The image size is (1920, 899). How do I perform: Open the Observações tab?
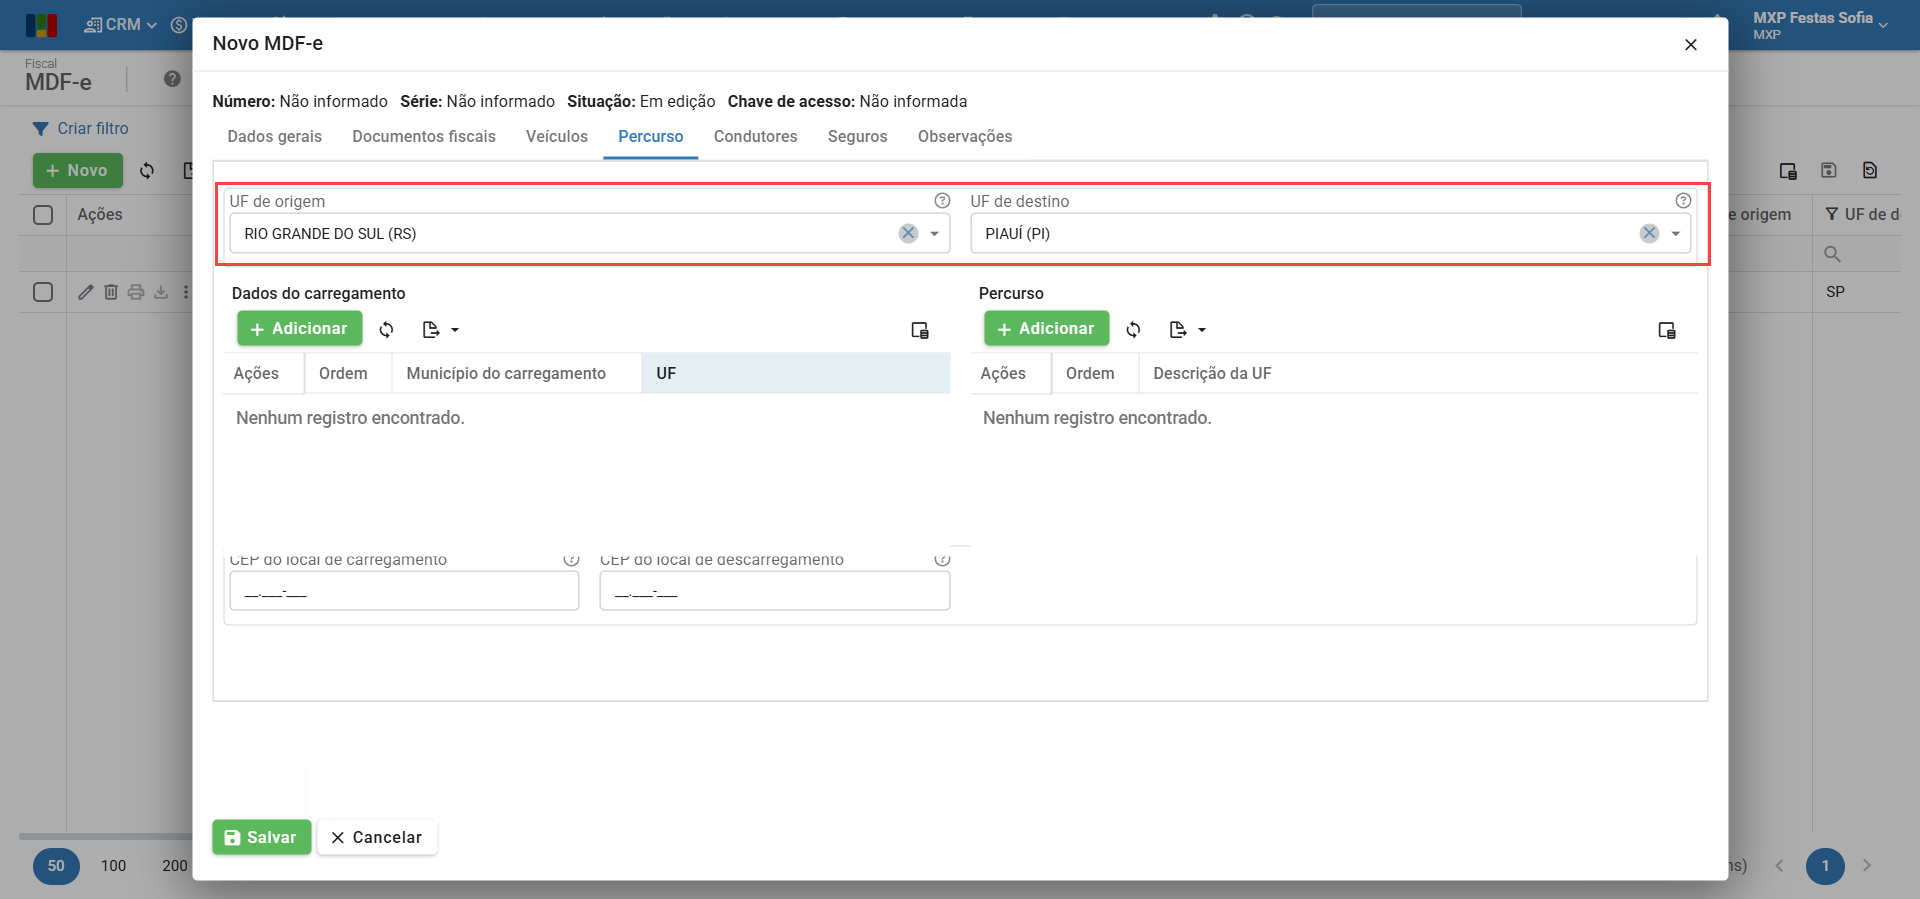(x=965, y=137)
